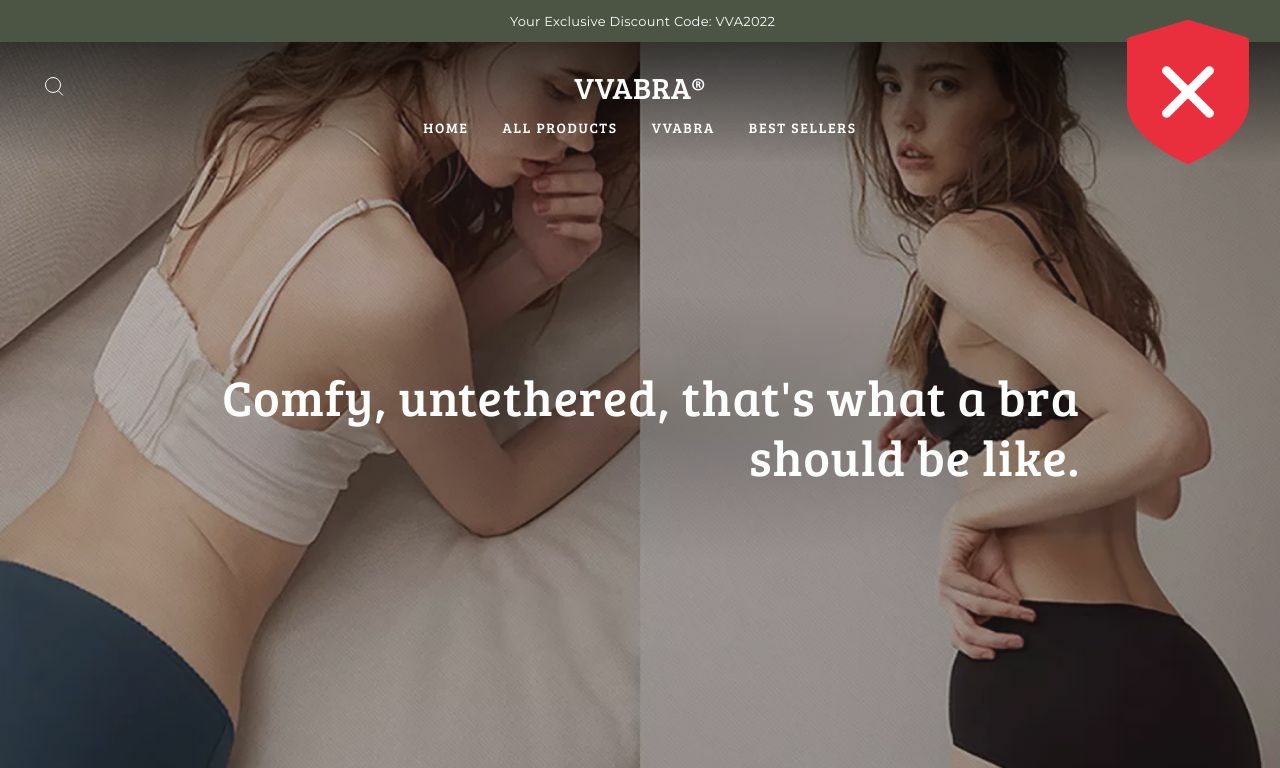Click the VVABRA® store logo
Image resolution: width=1280 pixels, height=768 pixels.
tap(640, 88)
